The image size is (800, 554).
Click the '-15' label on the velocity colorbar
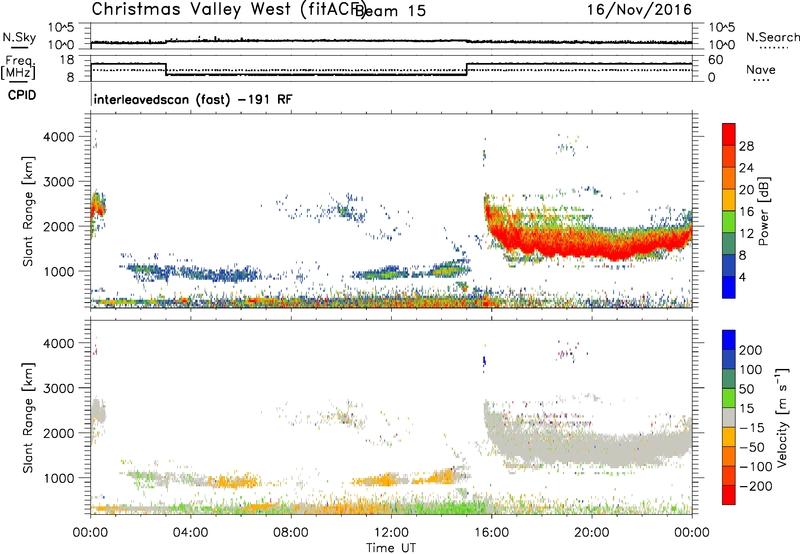click(752, 428)
